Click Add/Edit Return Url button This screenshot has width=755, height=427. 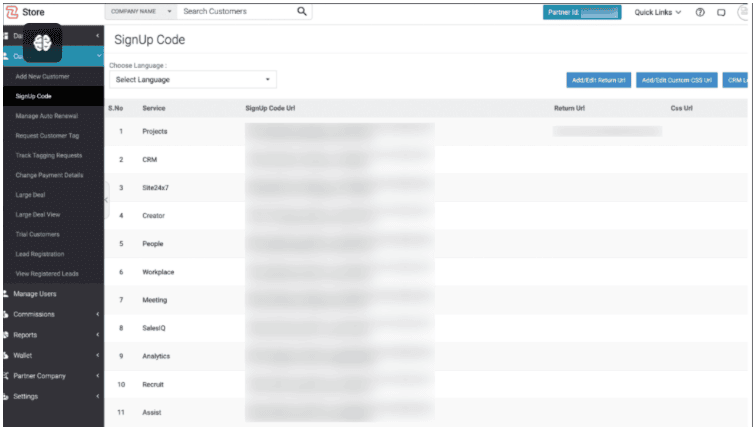(599, 80)
